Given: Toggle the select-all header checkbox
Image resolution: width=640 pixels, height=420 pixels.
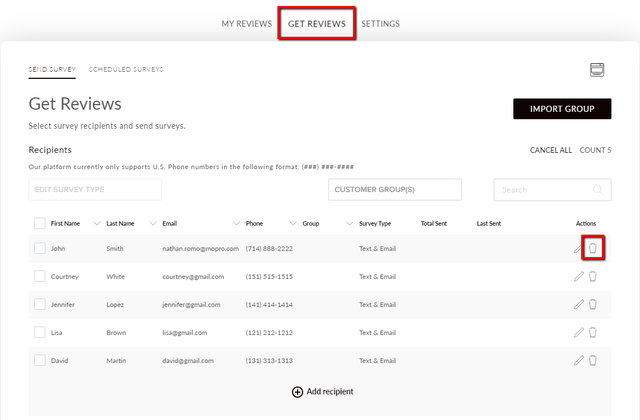Looking at the screenshot, I should 40,223.
